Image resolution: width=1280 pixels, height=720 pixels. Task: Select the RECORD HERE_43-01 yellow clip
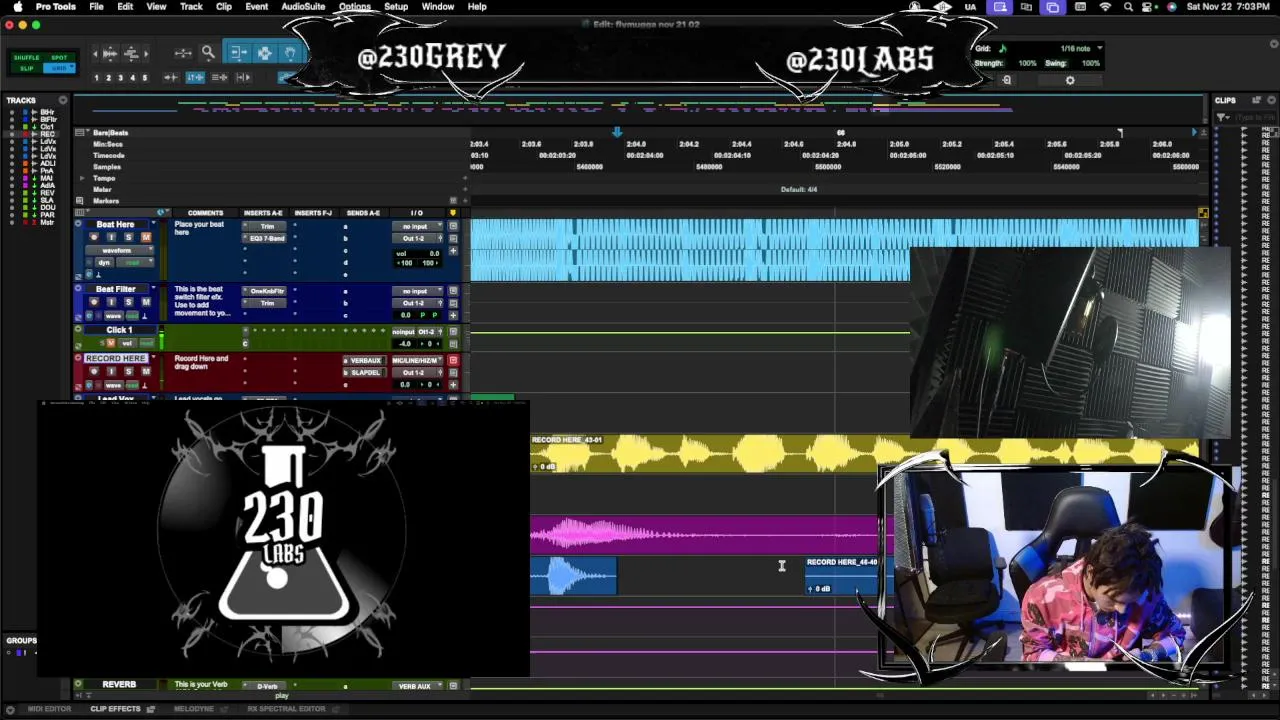(720, 455)
